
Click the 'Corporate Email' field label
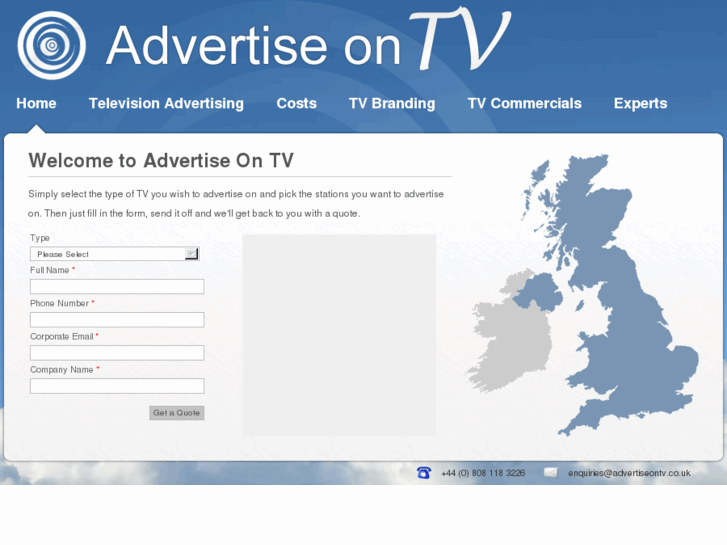(x=62, y=336)
